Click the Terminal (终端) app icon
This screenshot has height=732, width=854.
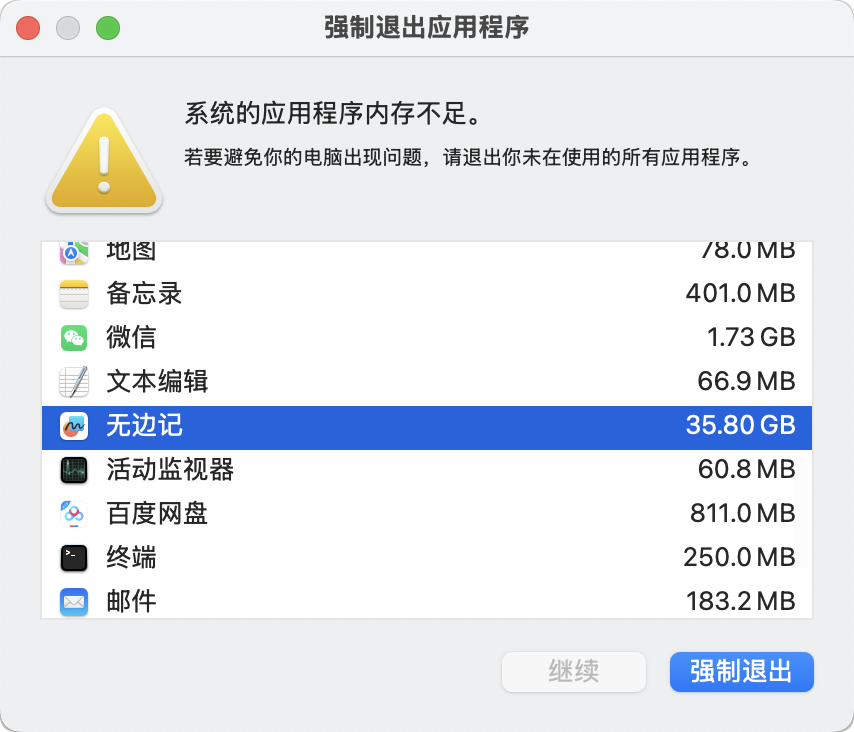74,557
